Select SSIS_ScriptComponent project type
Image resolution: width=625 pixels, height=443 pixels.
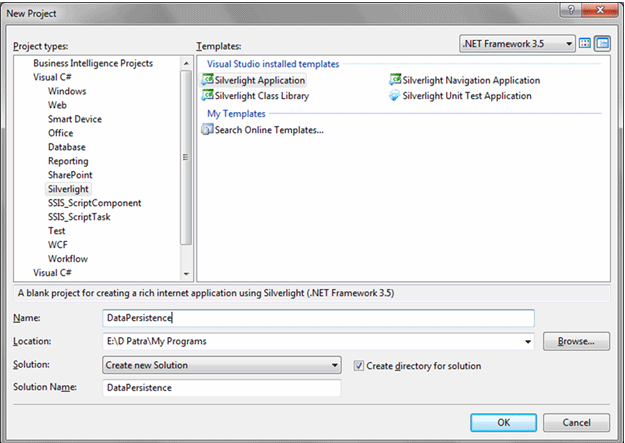[94, 203]
